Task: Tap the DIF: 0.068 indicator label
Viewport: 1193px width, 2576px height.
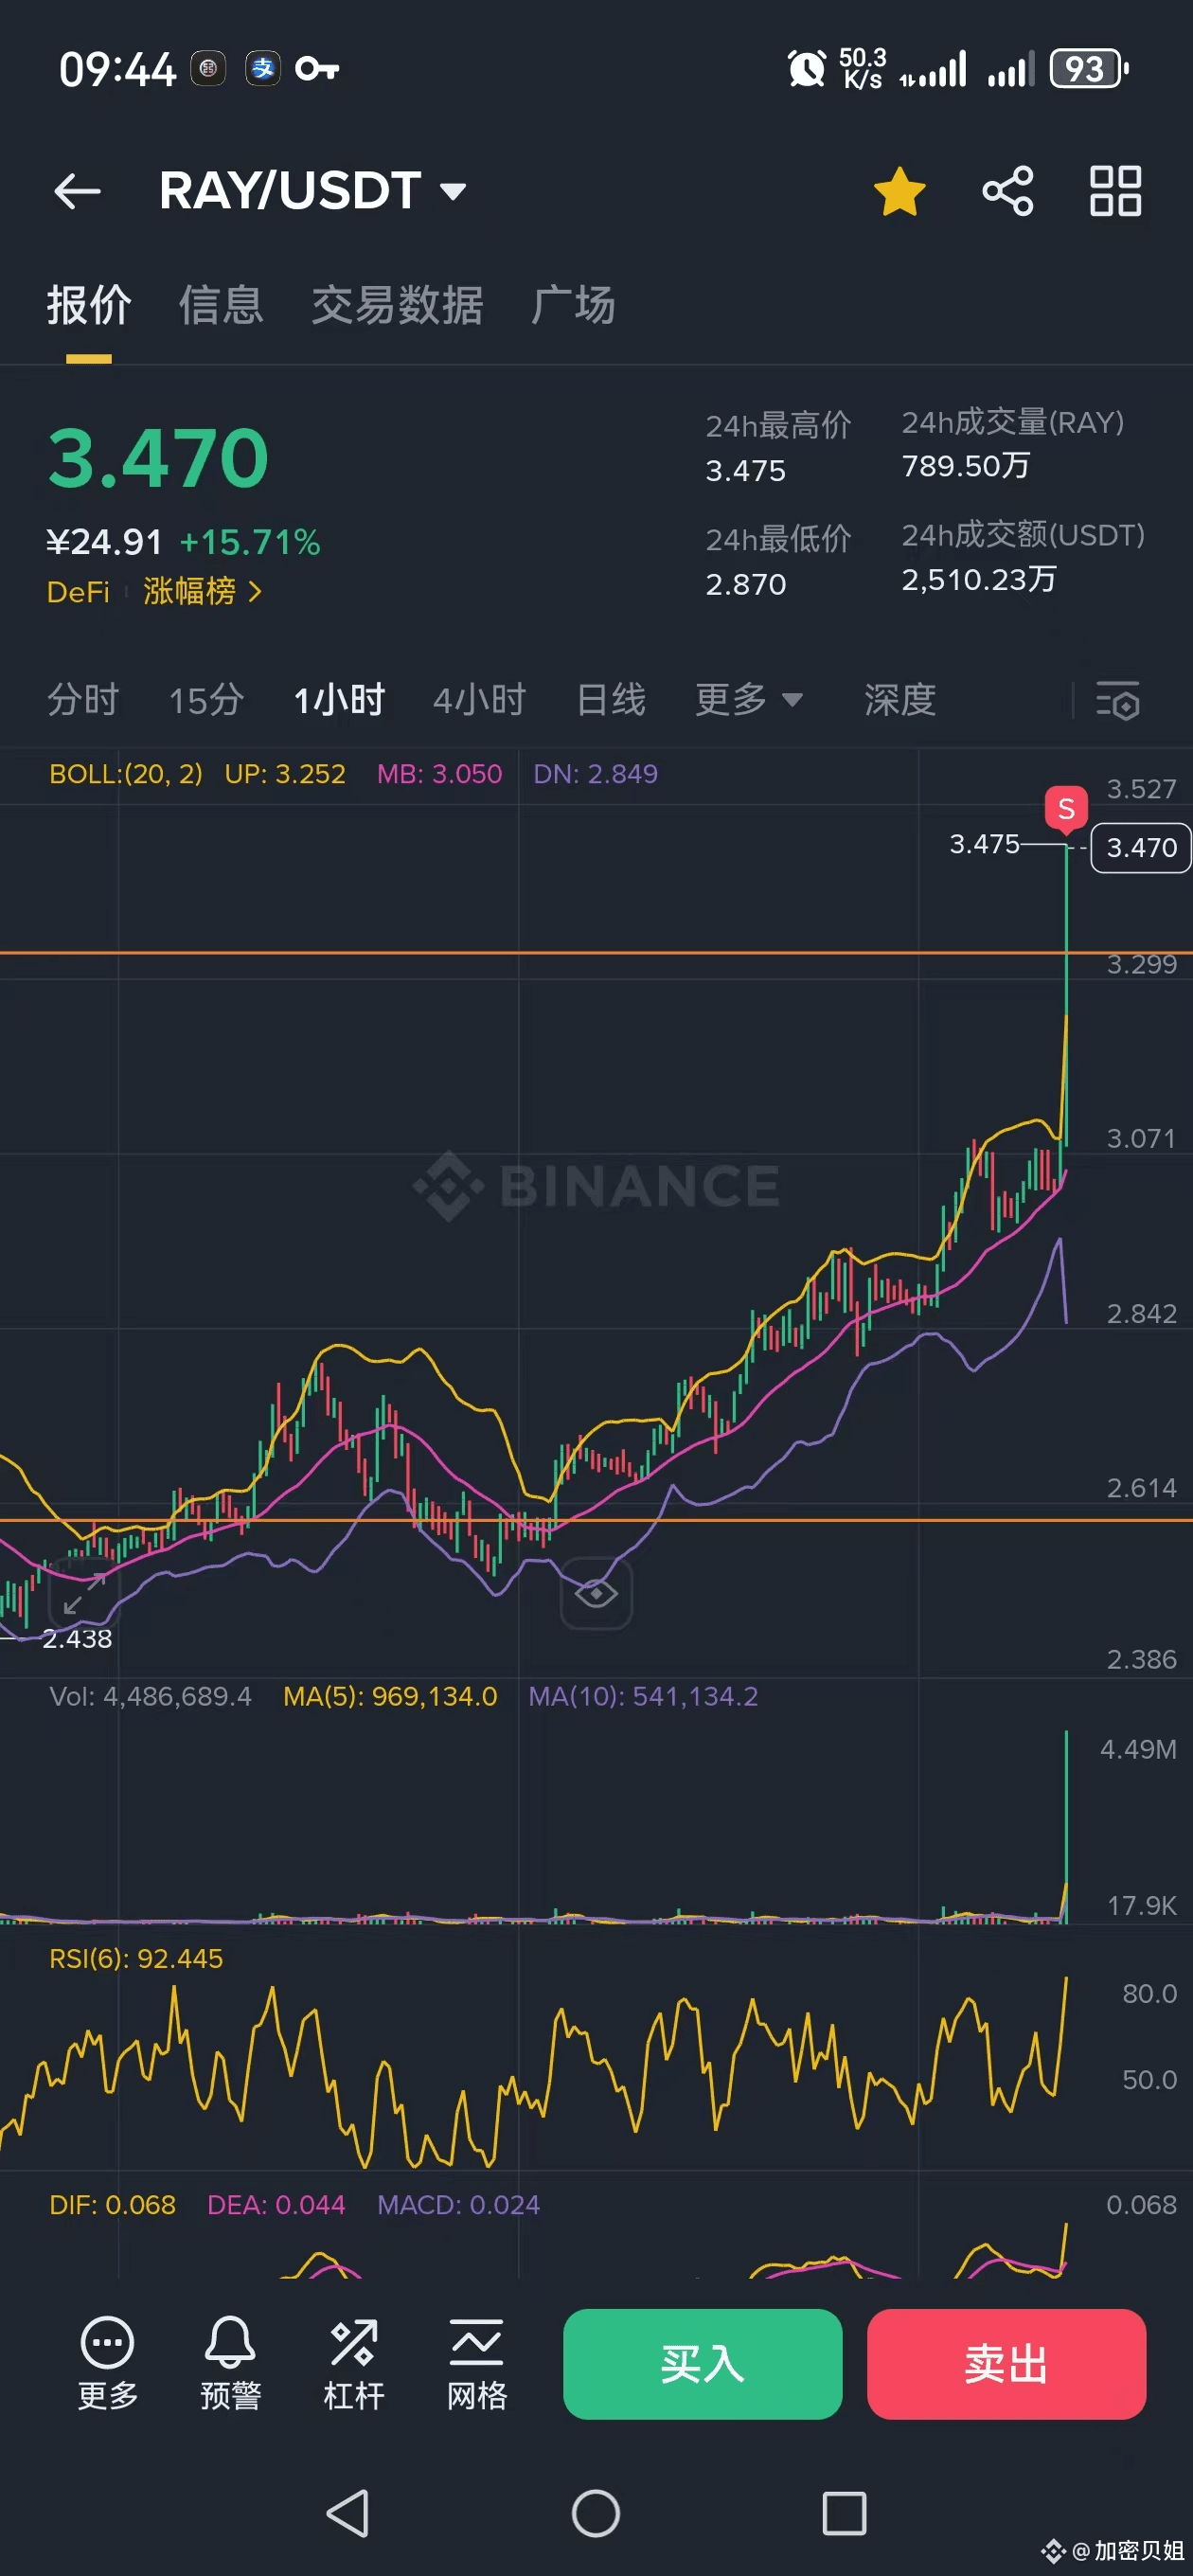Action: (112, 2204)
